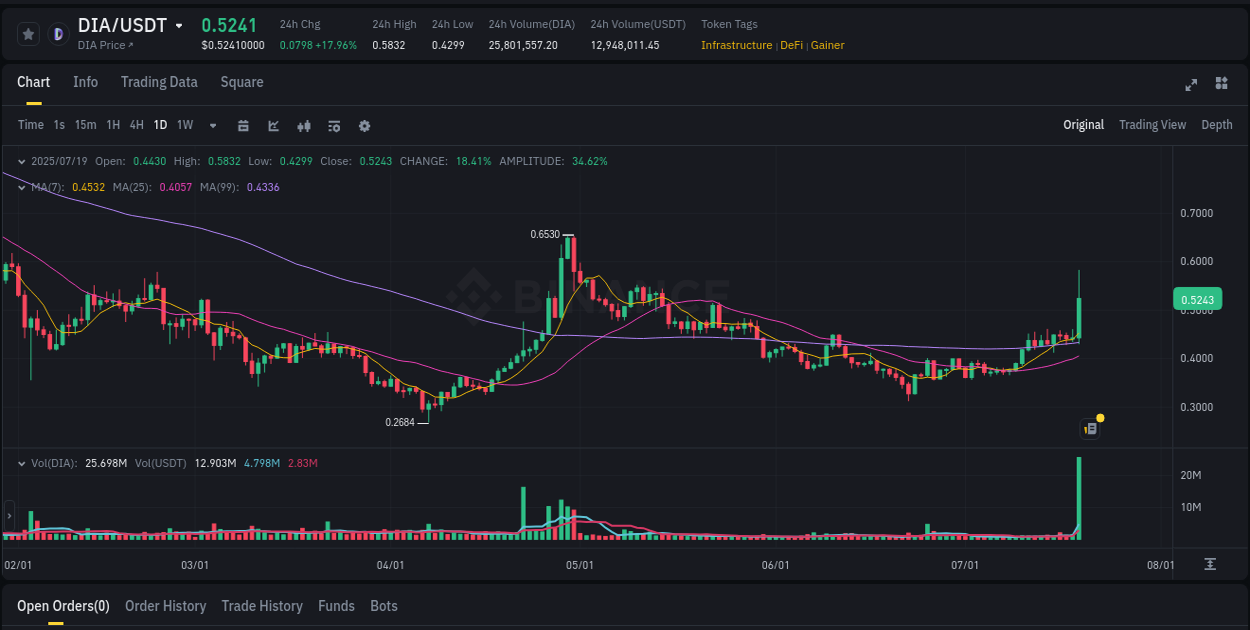Click the news marker icon on chart
Viewport: 1250px width, 630px height.
click(x=1091, y=428)
